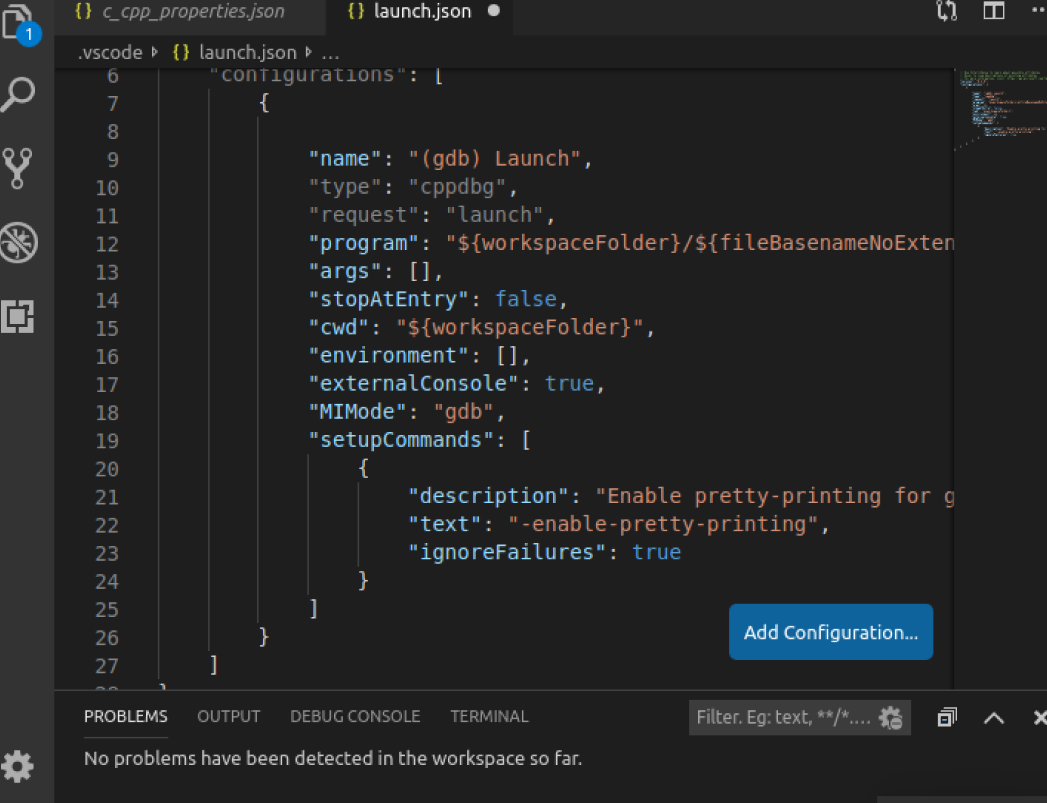Click the problems filter input field
The image size is (1047, 803).
pyautogui.click(x=785, y=718)
